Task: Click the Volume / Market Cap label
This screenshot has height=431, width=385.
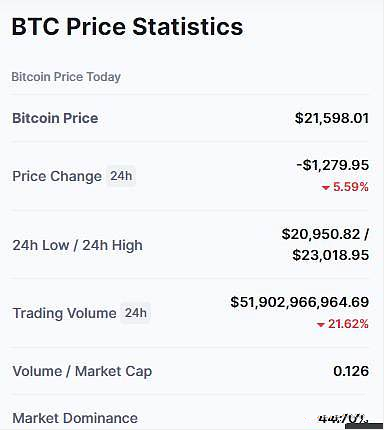Action: [x=82, y=371]
